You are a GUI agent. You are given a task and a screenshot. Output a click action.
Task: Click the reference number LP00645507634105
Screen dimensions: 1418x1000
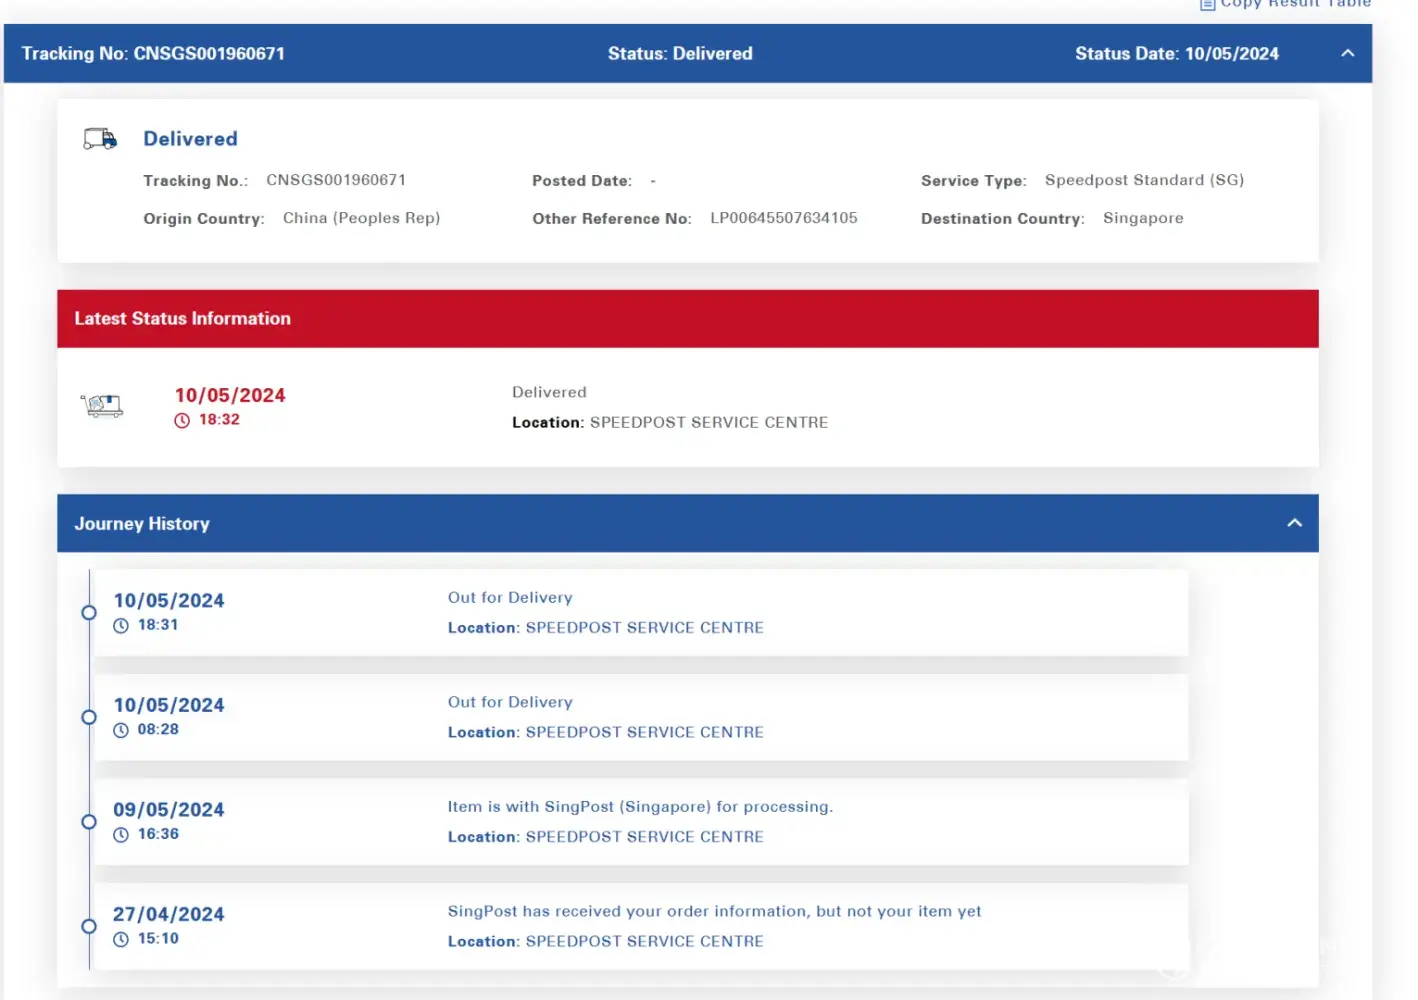784,218
